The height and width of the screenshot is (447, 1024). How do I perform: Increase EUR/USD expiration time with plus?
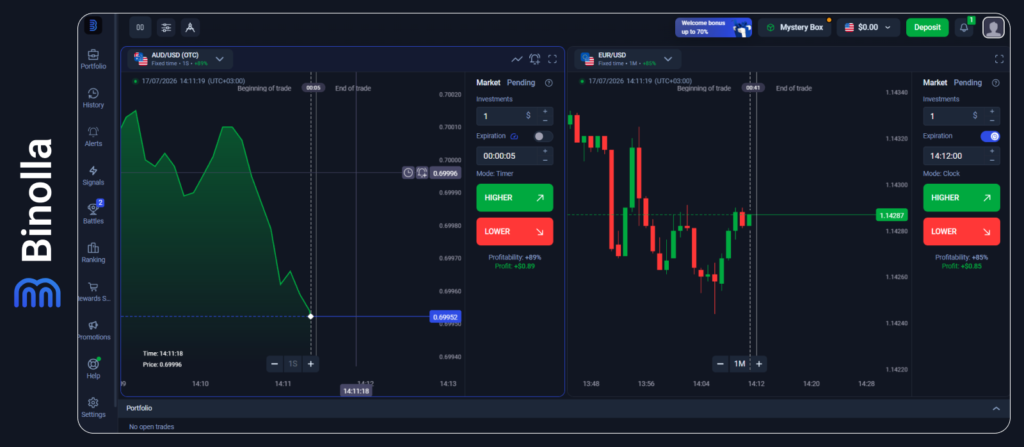coord(992,151)
